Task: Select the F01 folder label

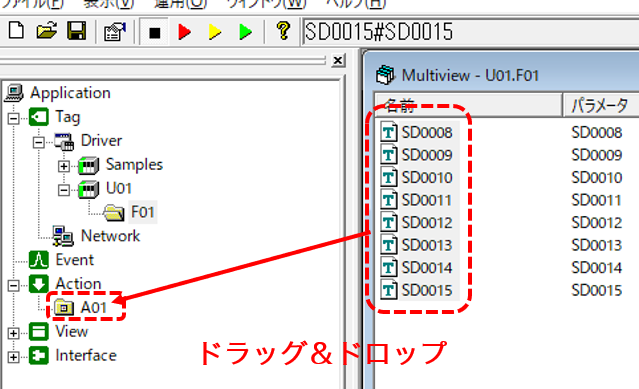Action: (x=143, y=212)
